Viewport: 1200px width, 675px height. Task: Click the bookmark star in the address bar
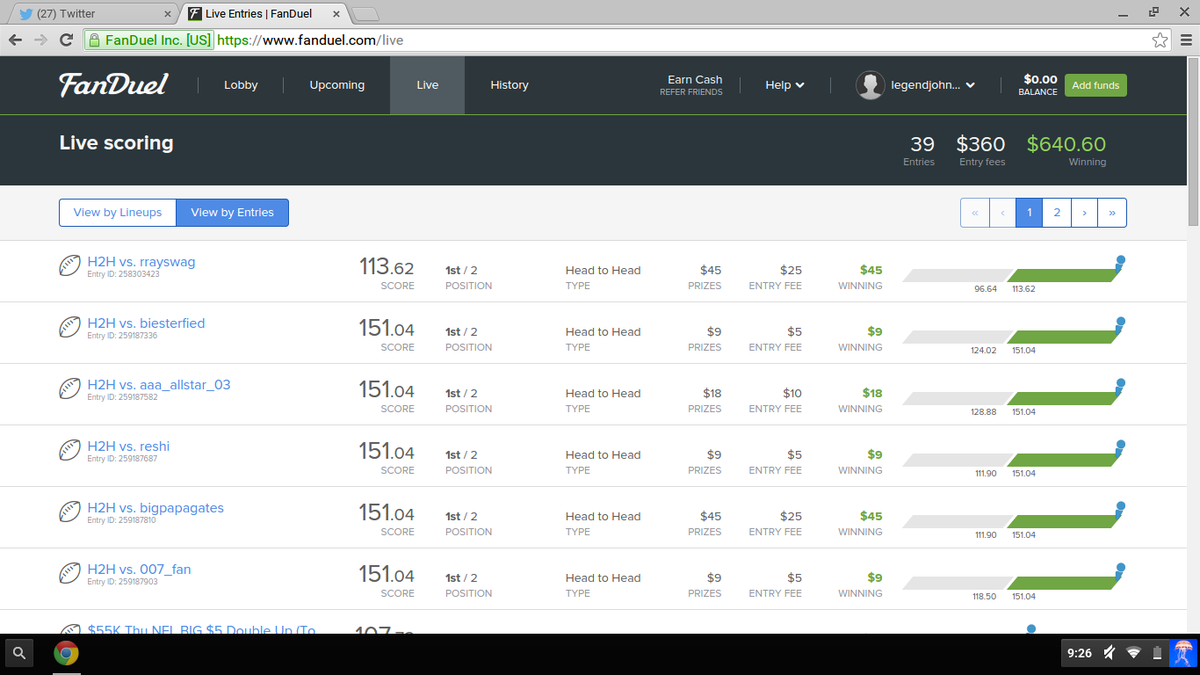click(1159, 40)
